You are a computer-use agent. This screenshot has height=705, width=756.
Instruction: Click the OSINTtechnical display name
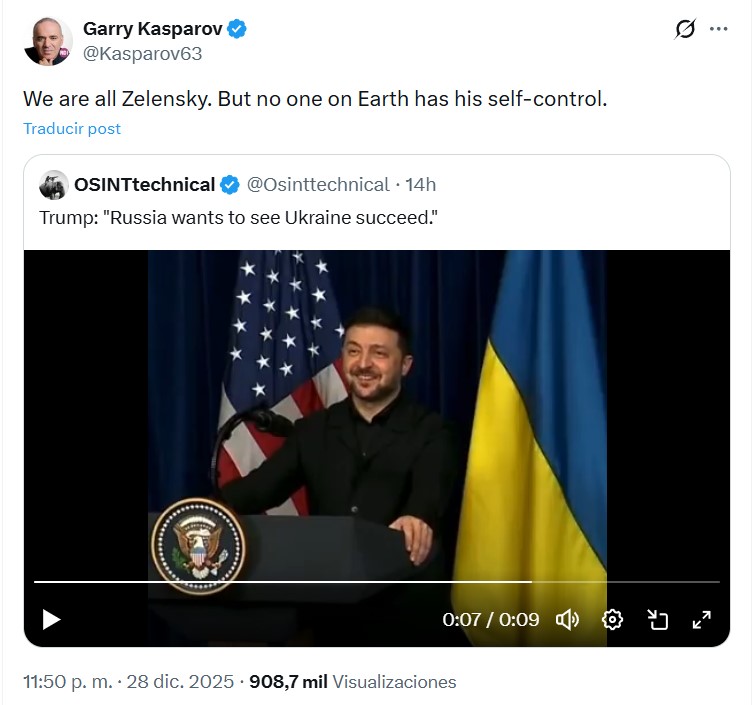(145, 185)
